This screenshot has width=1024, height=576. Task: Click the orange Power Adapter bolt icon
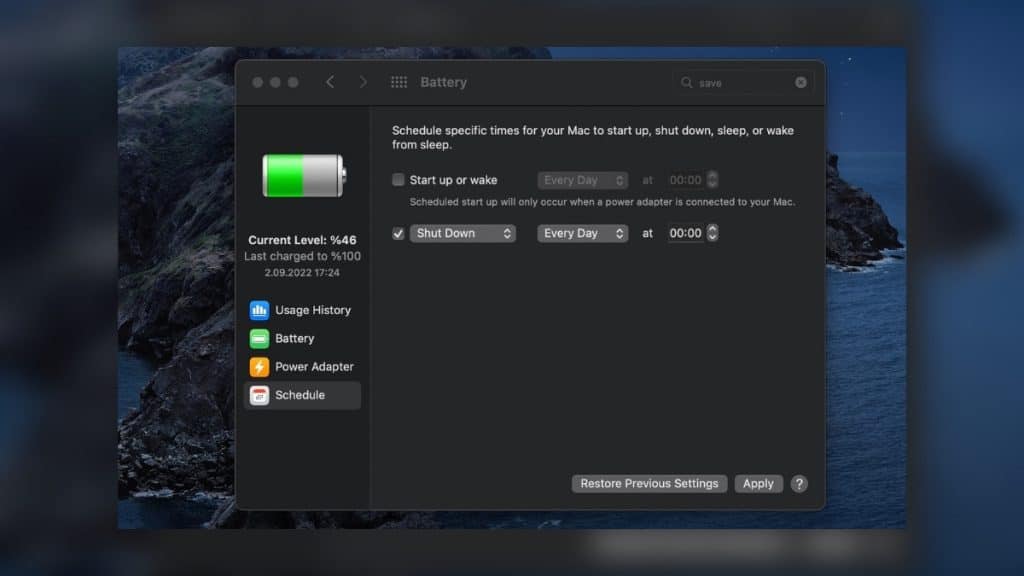click(x=259, y=366)
